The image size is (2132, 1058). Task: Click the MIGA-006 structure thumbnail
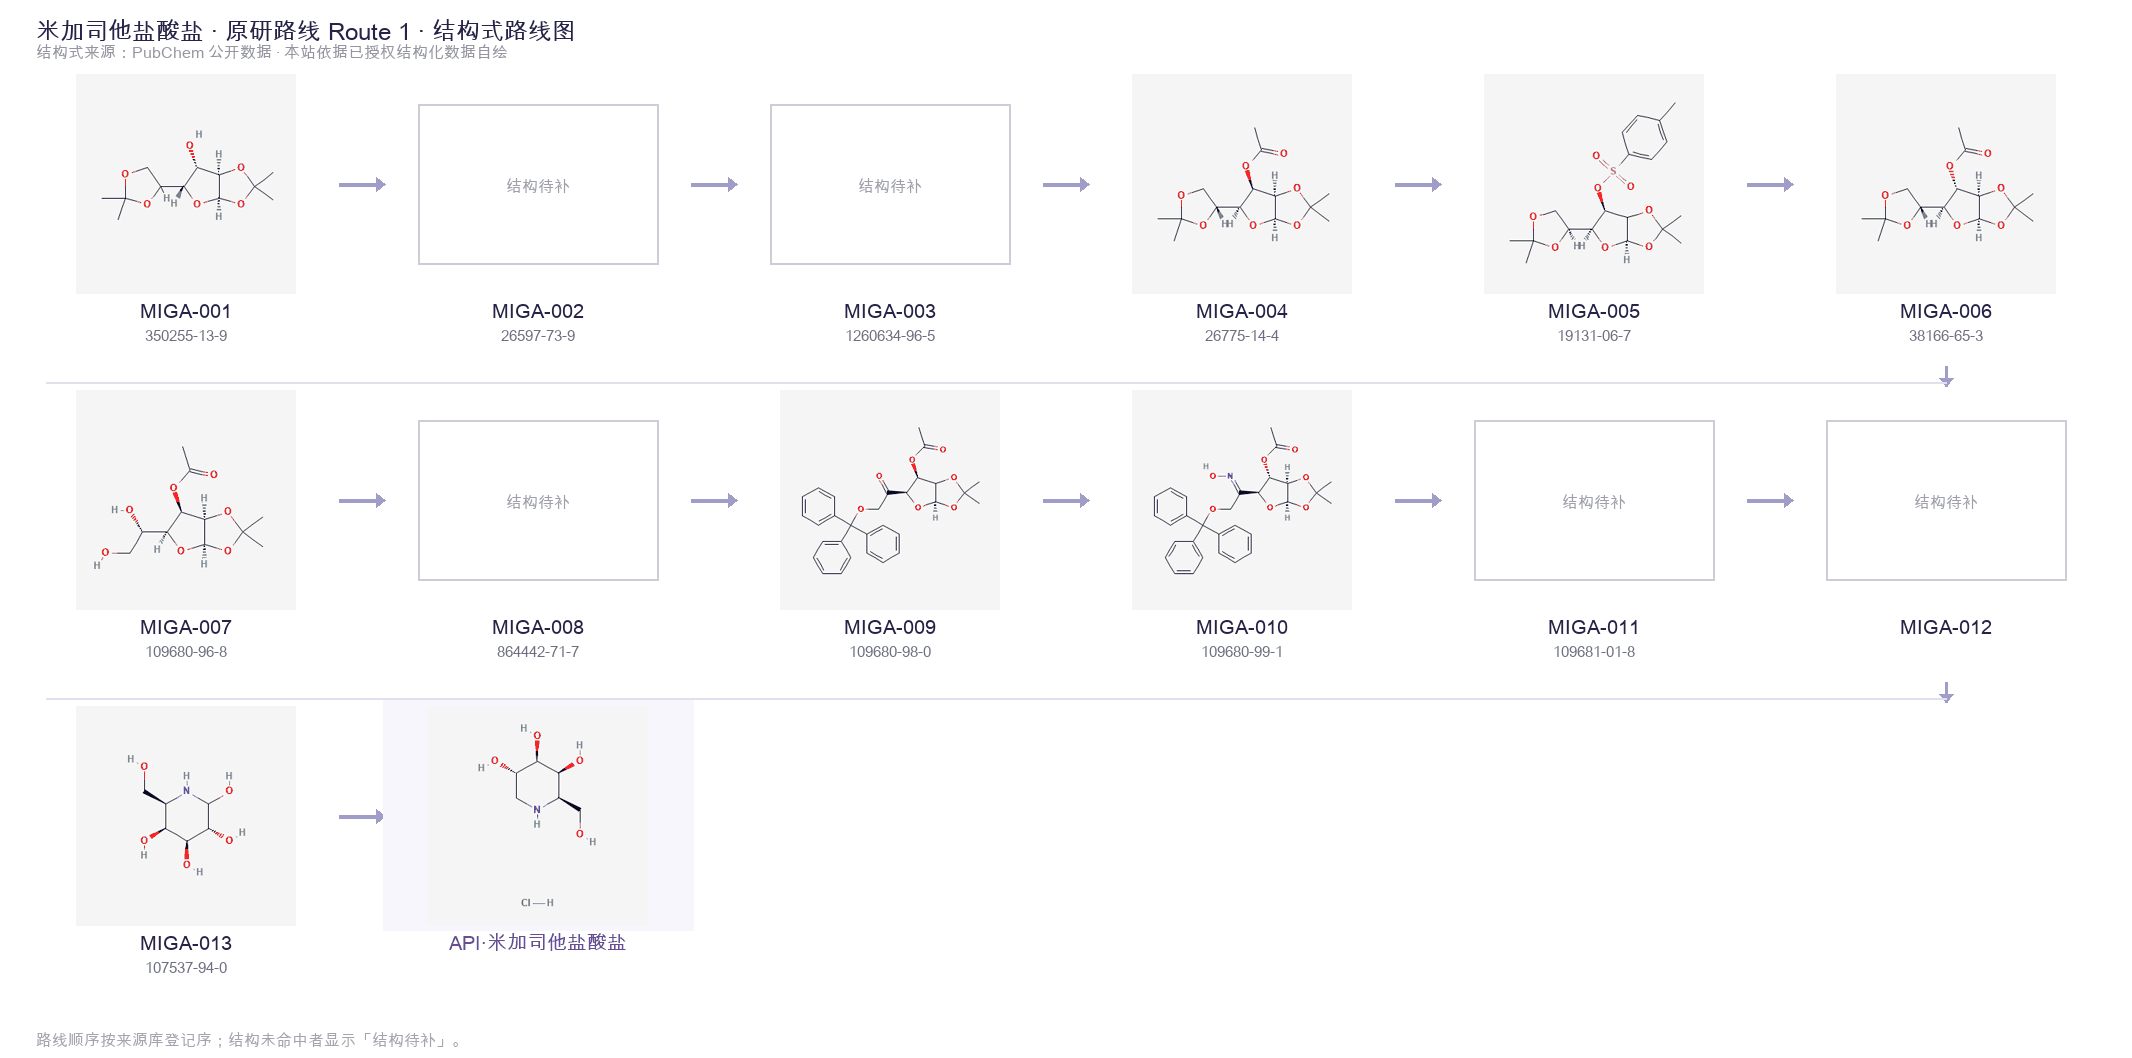(x=1946, y=184)
